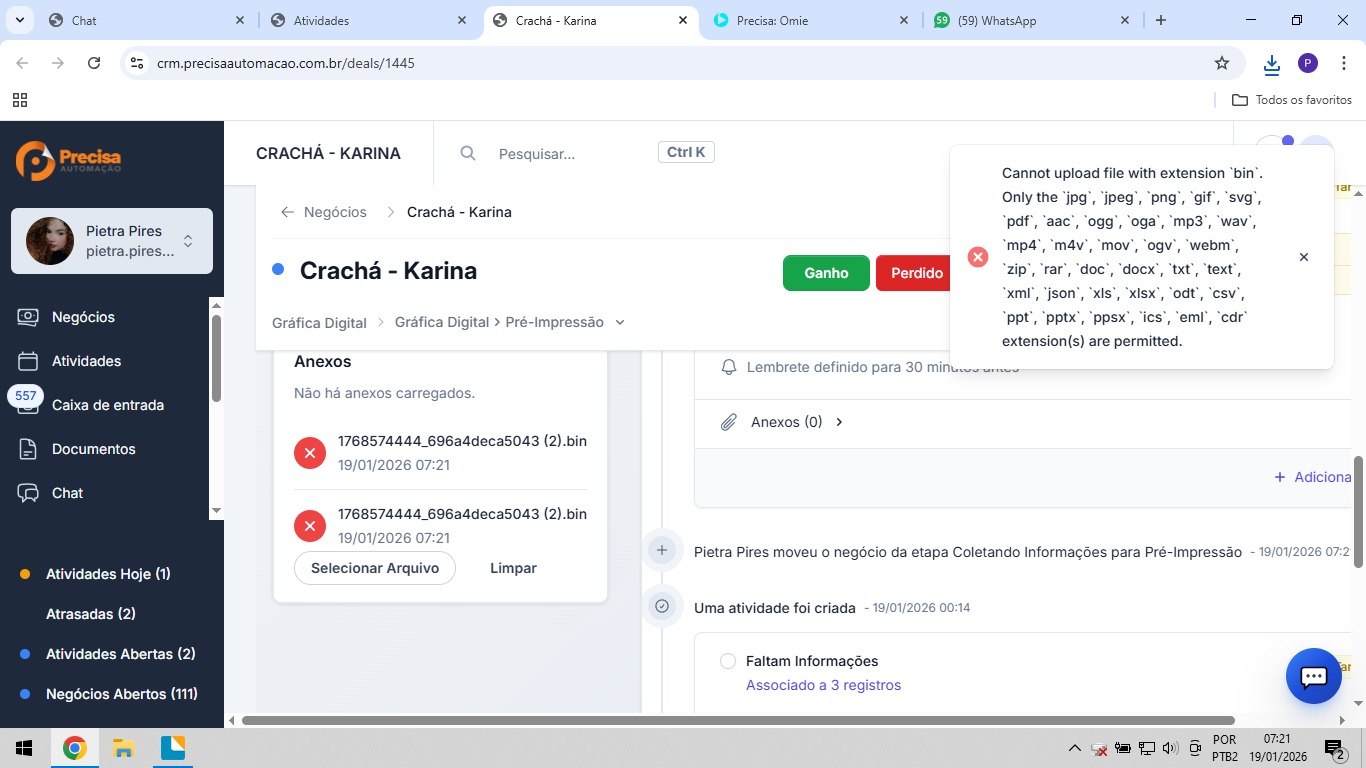1366x768 pixels.
Task: Open Negócios in the sidebar
Action: click(83, 317)
